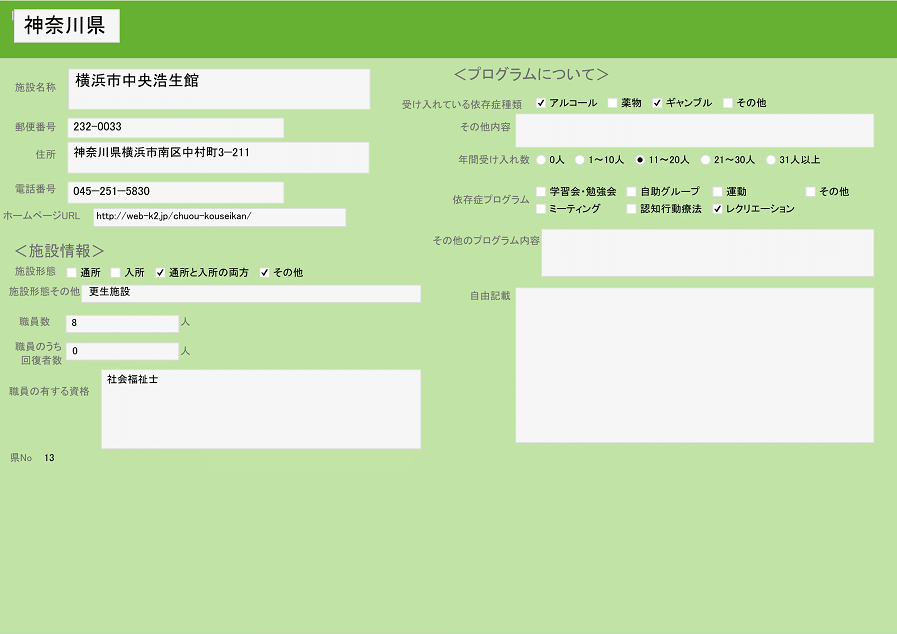Toggle the 通所 facility type checkbox
This screenshot has width=897, height=634.
coord(71,273)
